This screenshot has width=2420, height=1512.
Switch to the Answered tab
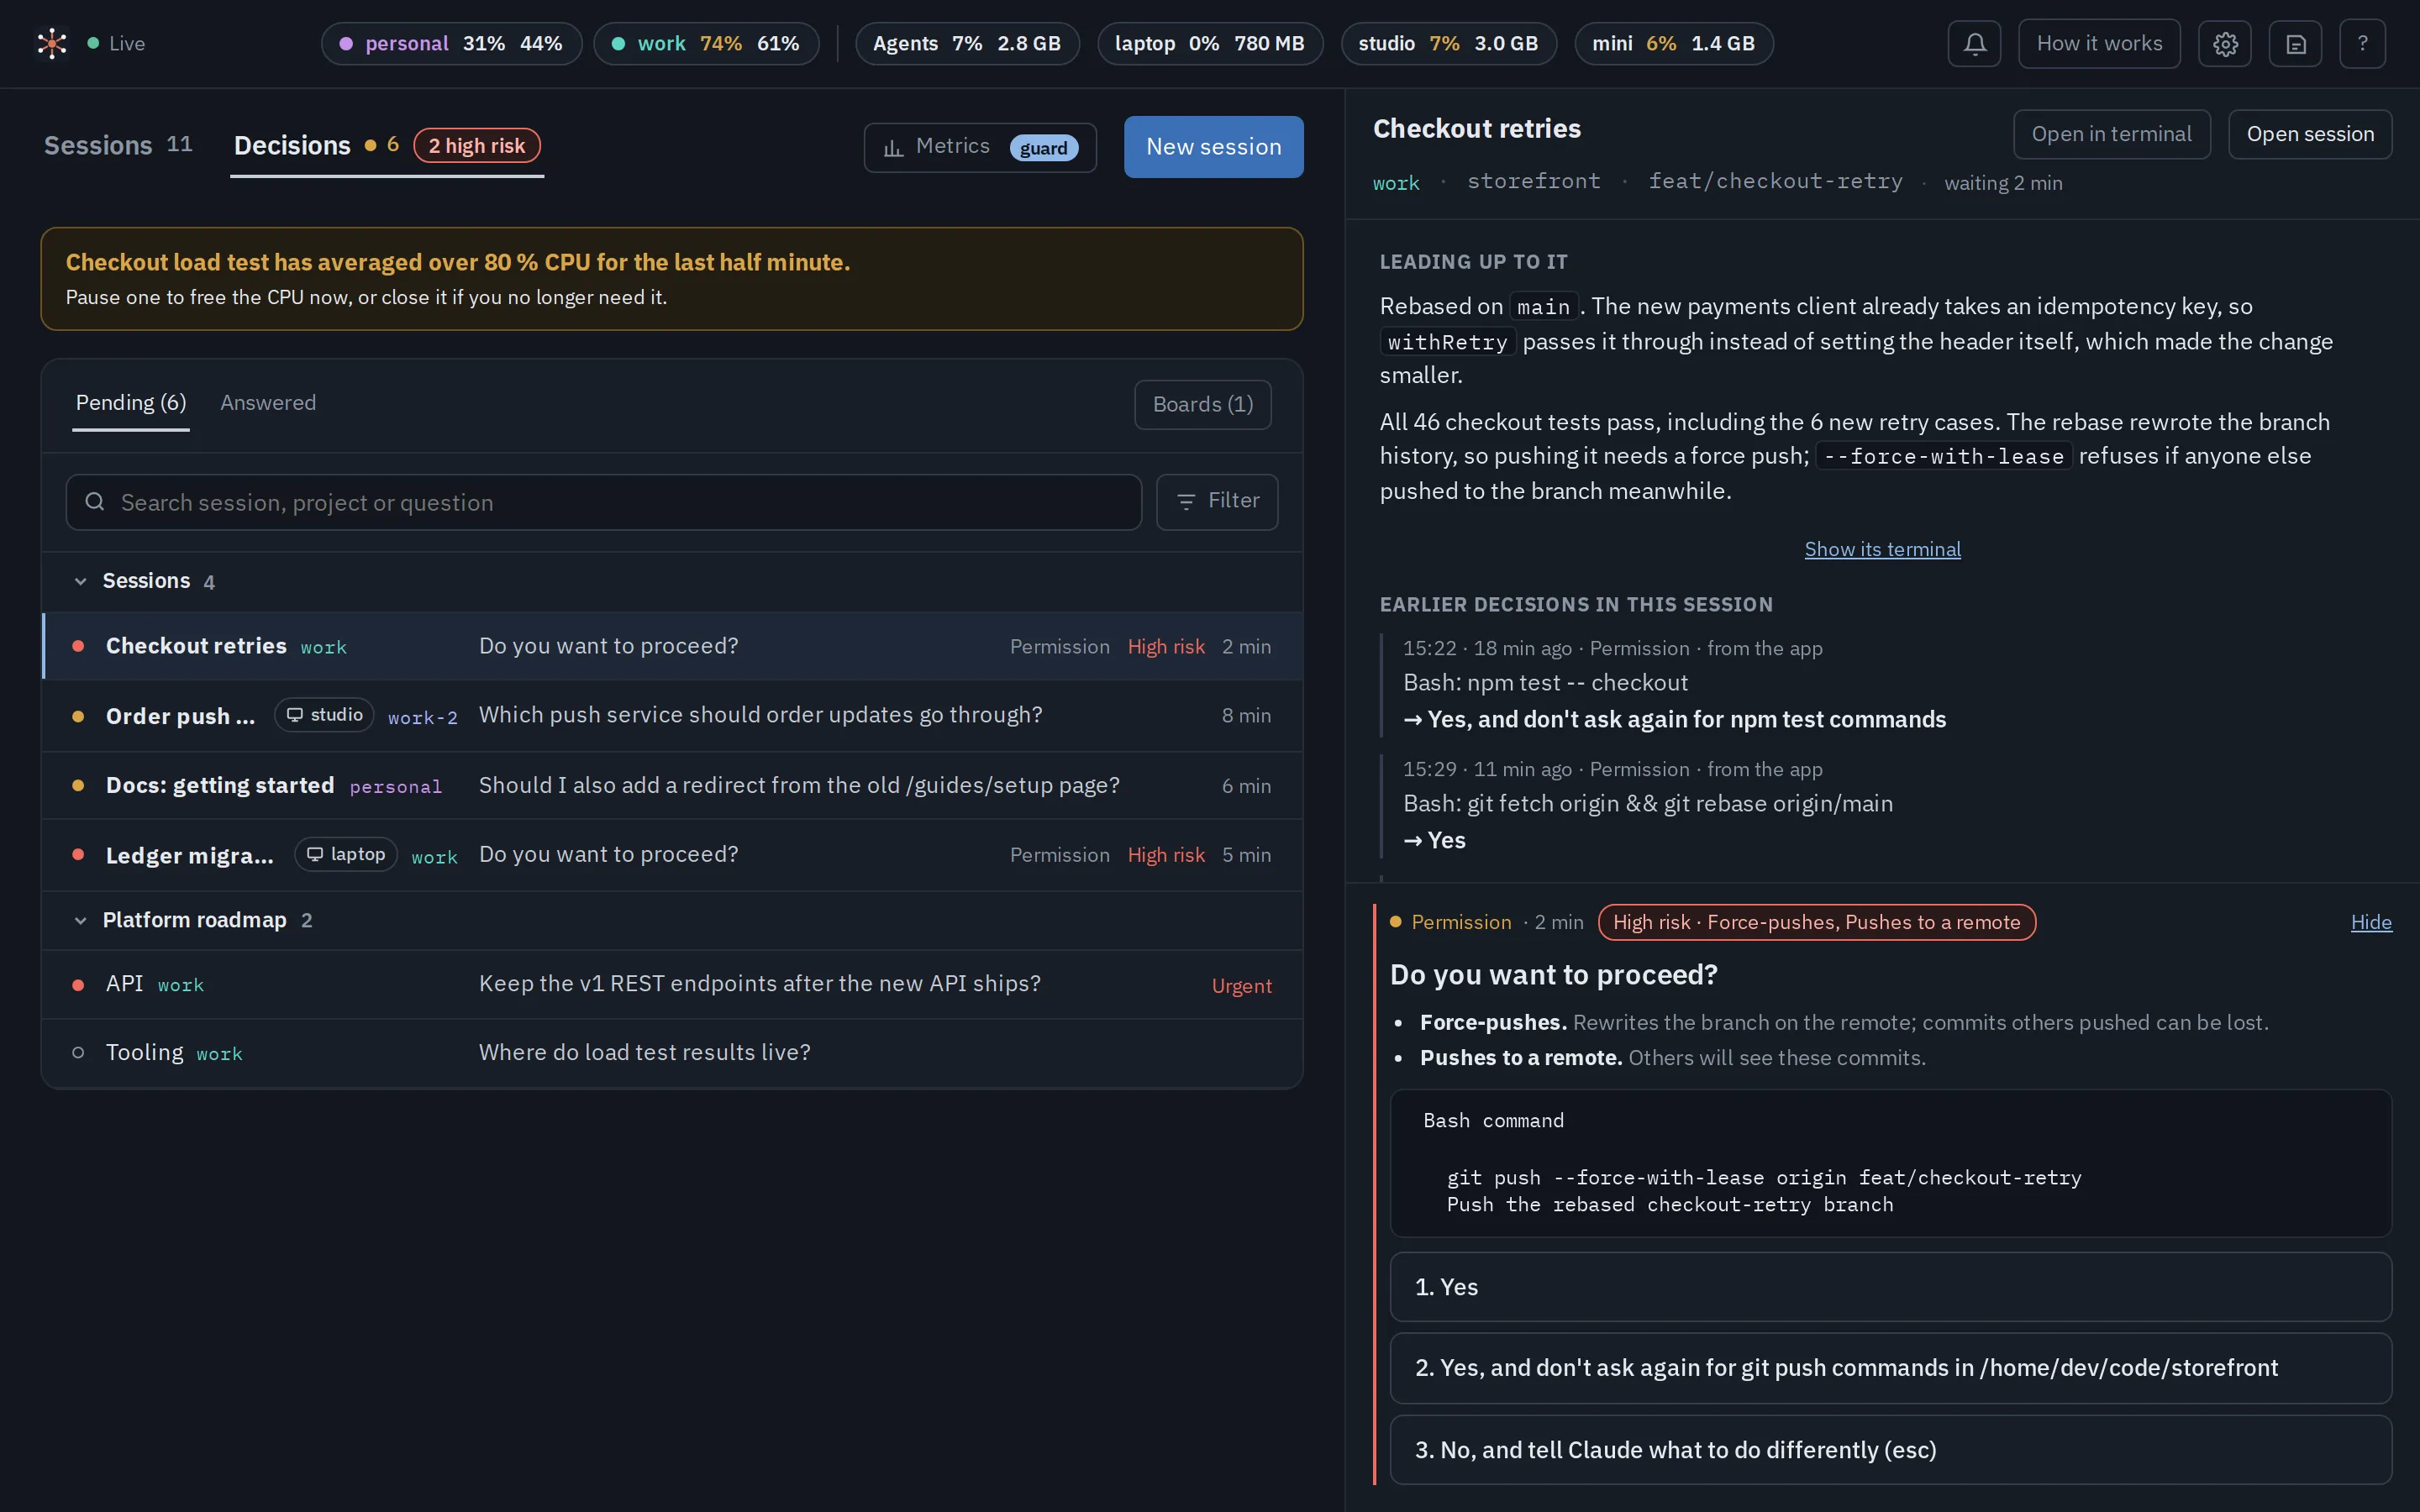[268, 403]
